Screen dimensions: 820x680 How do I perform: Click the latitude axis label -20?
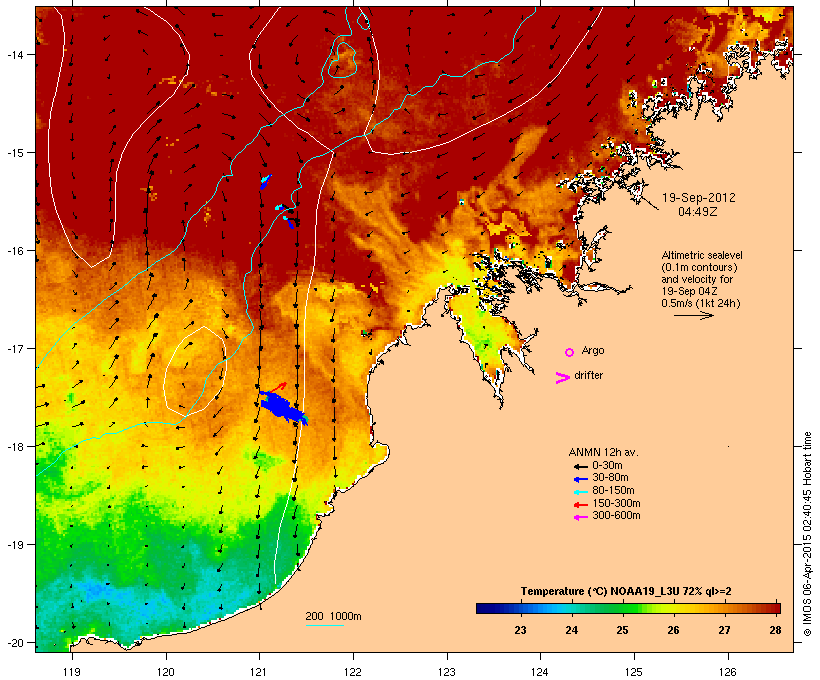click(14, 642)
